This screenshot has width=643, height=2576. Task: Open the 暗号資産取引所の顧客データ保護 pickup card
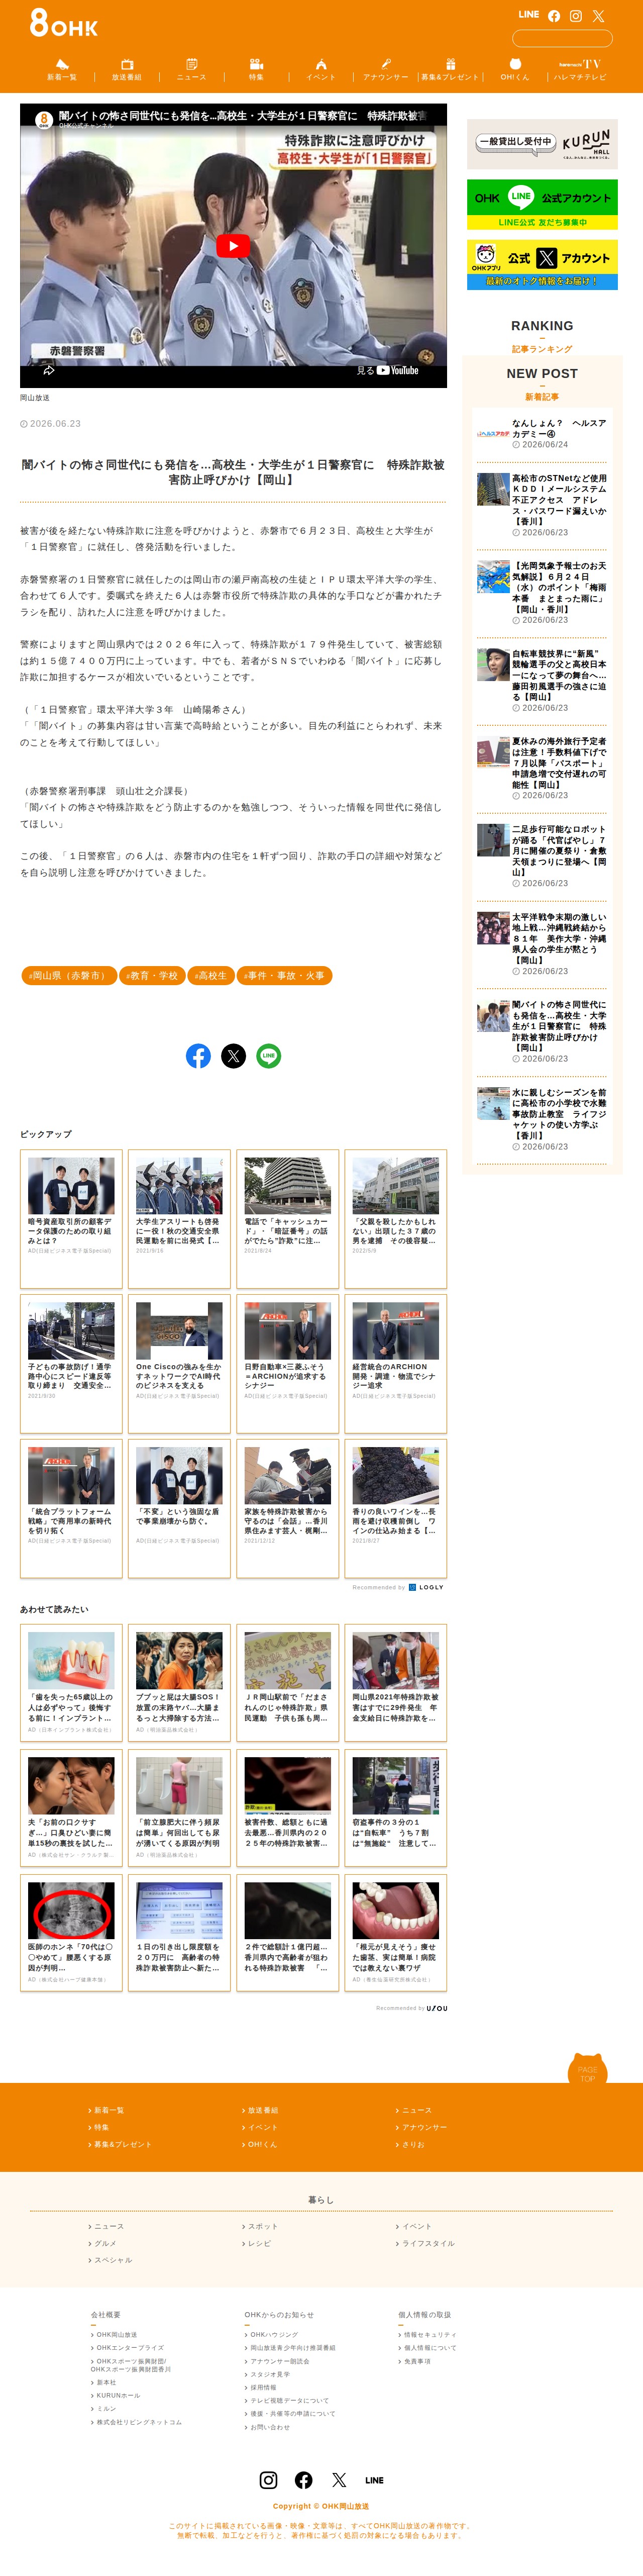pos(71,1218)
